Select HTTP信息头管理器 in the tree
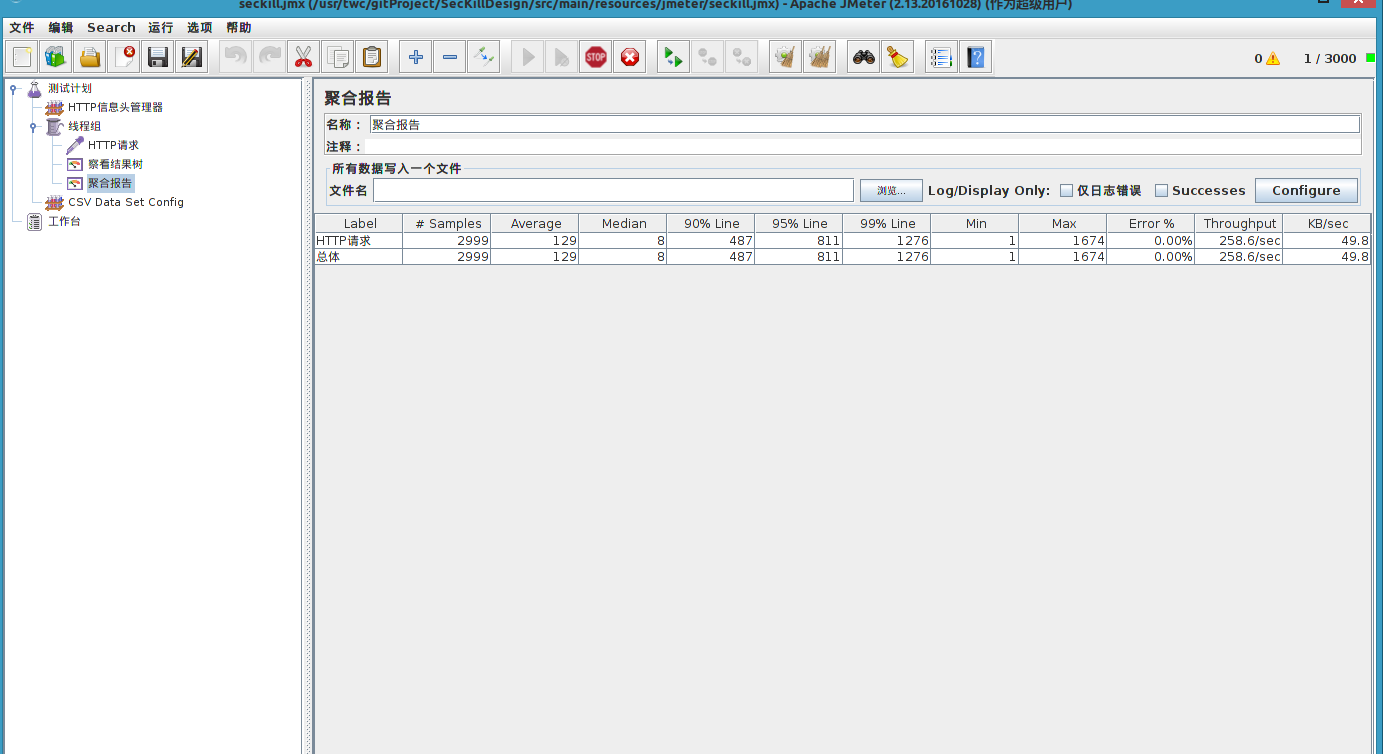Image resolution: width=1383 pixels, height=754 pixels. pyautogui.click(x=115, y=107)
